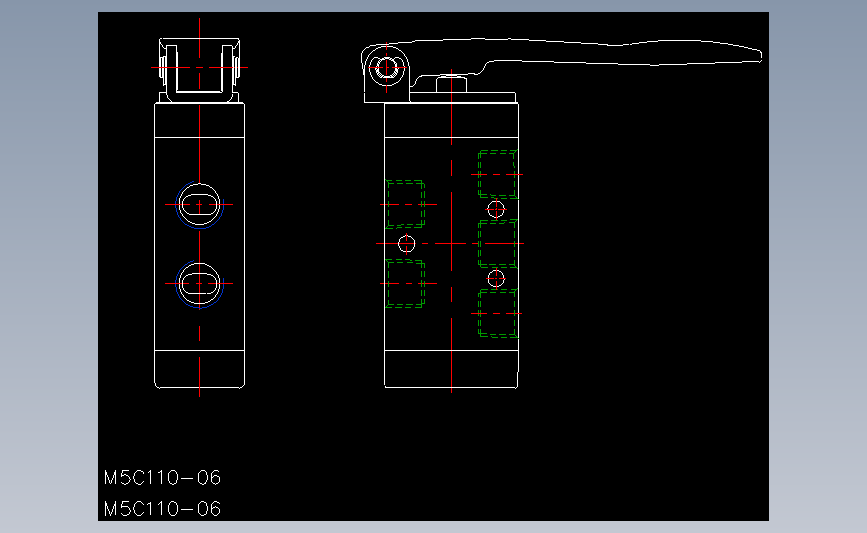Pick the lower green port in side view's two-port column
The width and height of the screenshot is (867, 533).
click(x=405, y=283)
